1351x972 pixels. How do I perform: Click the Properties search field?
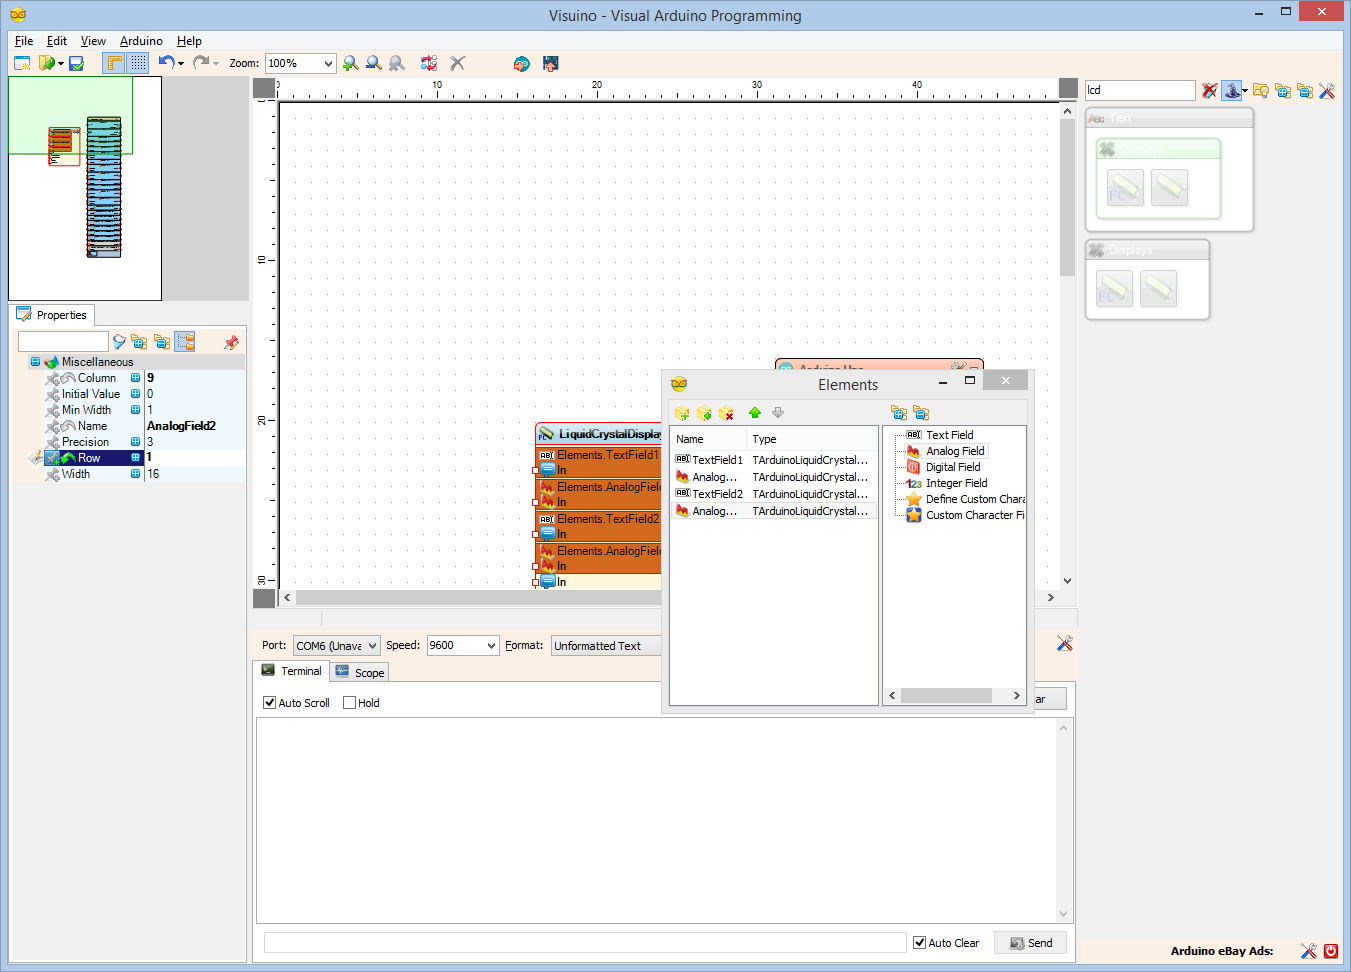click(x=63, y=342)
